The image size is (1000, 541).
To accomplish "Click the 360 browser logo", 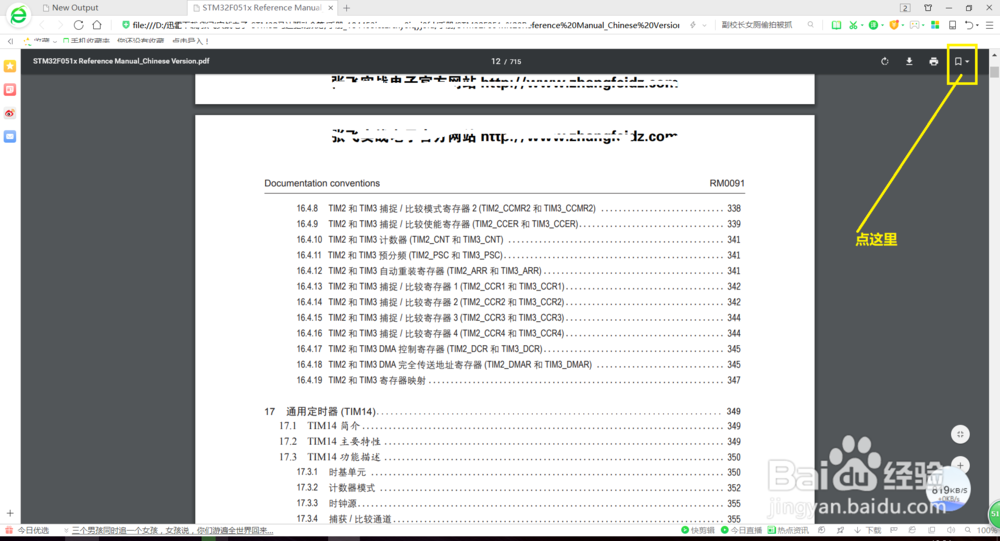I will click(x=18, y=15).
